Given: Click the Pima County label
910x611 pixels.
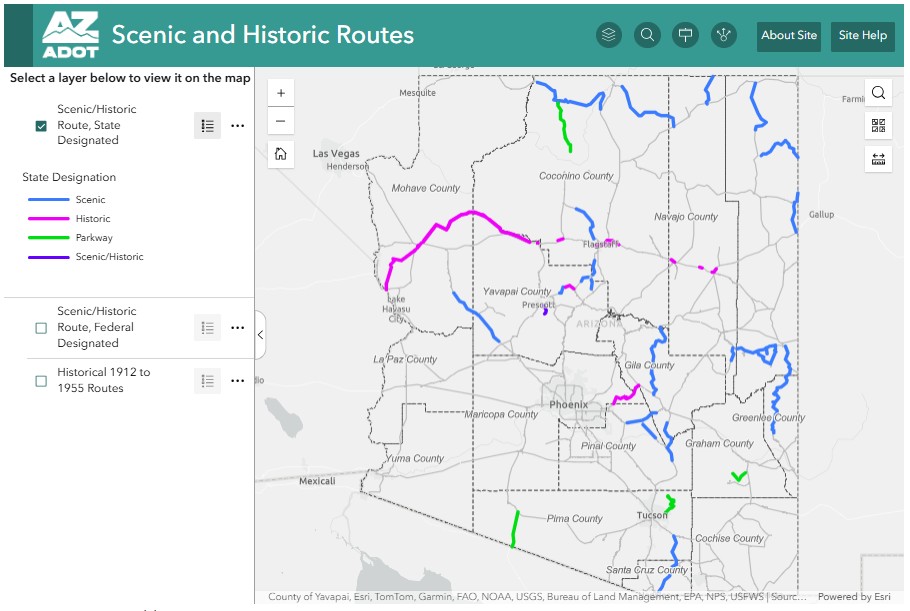Looking at the screenshot, I should [575, 518].
